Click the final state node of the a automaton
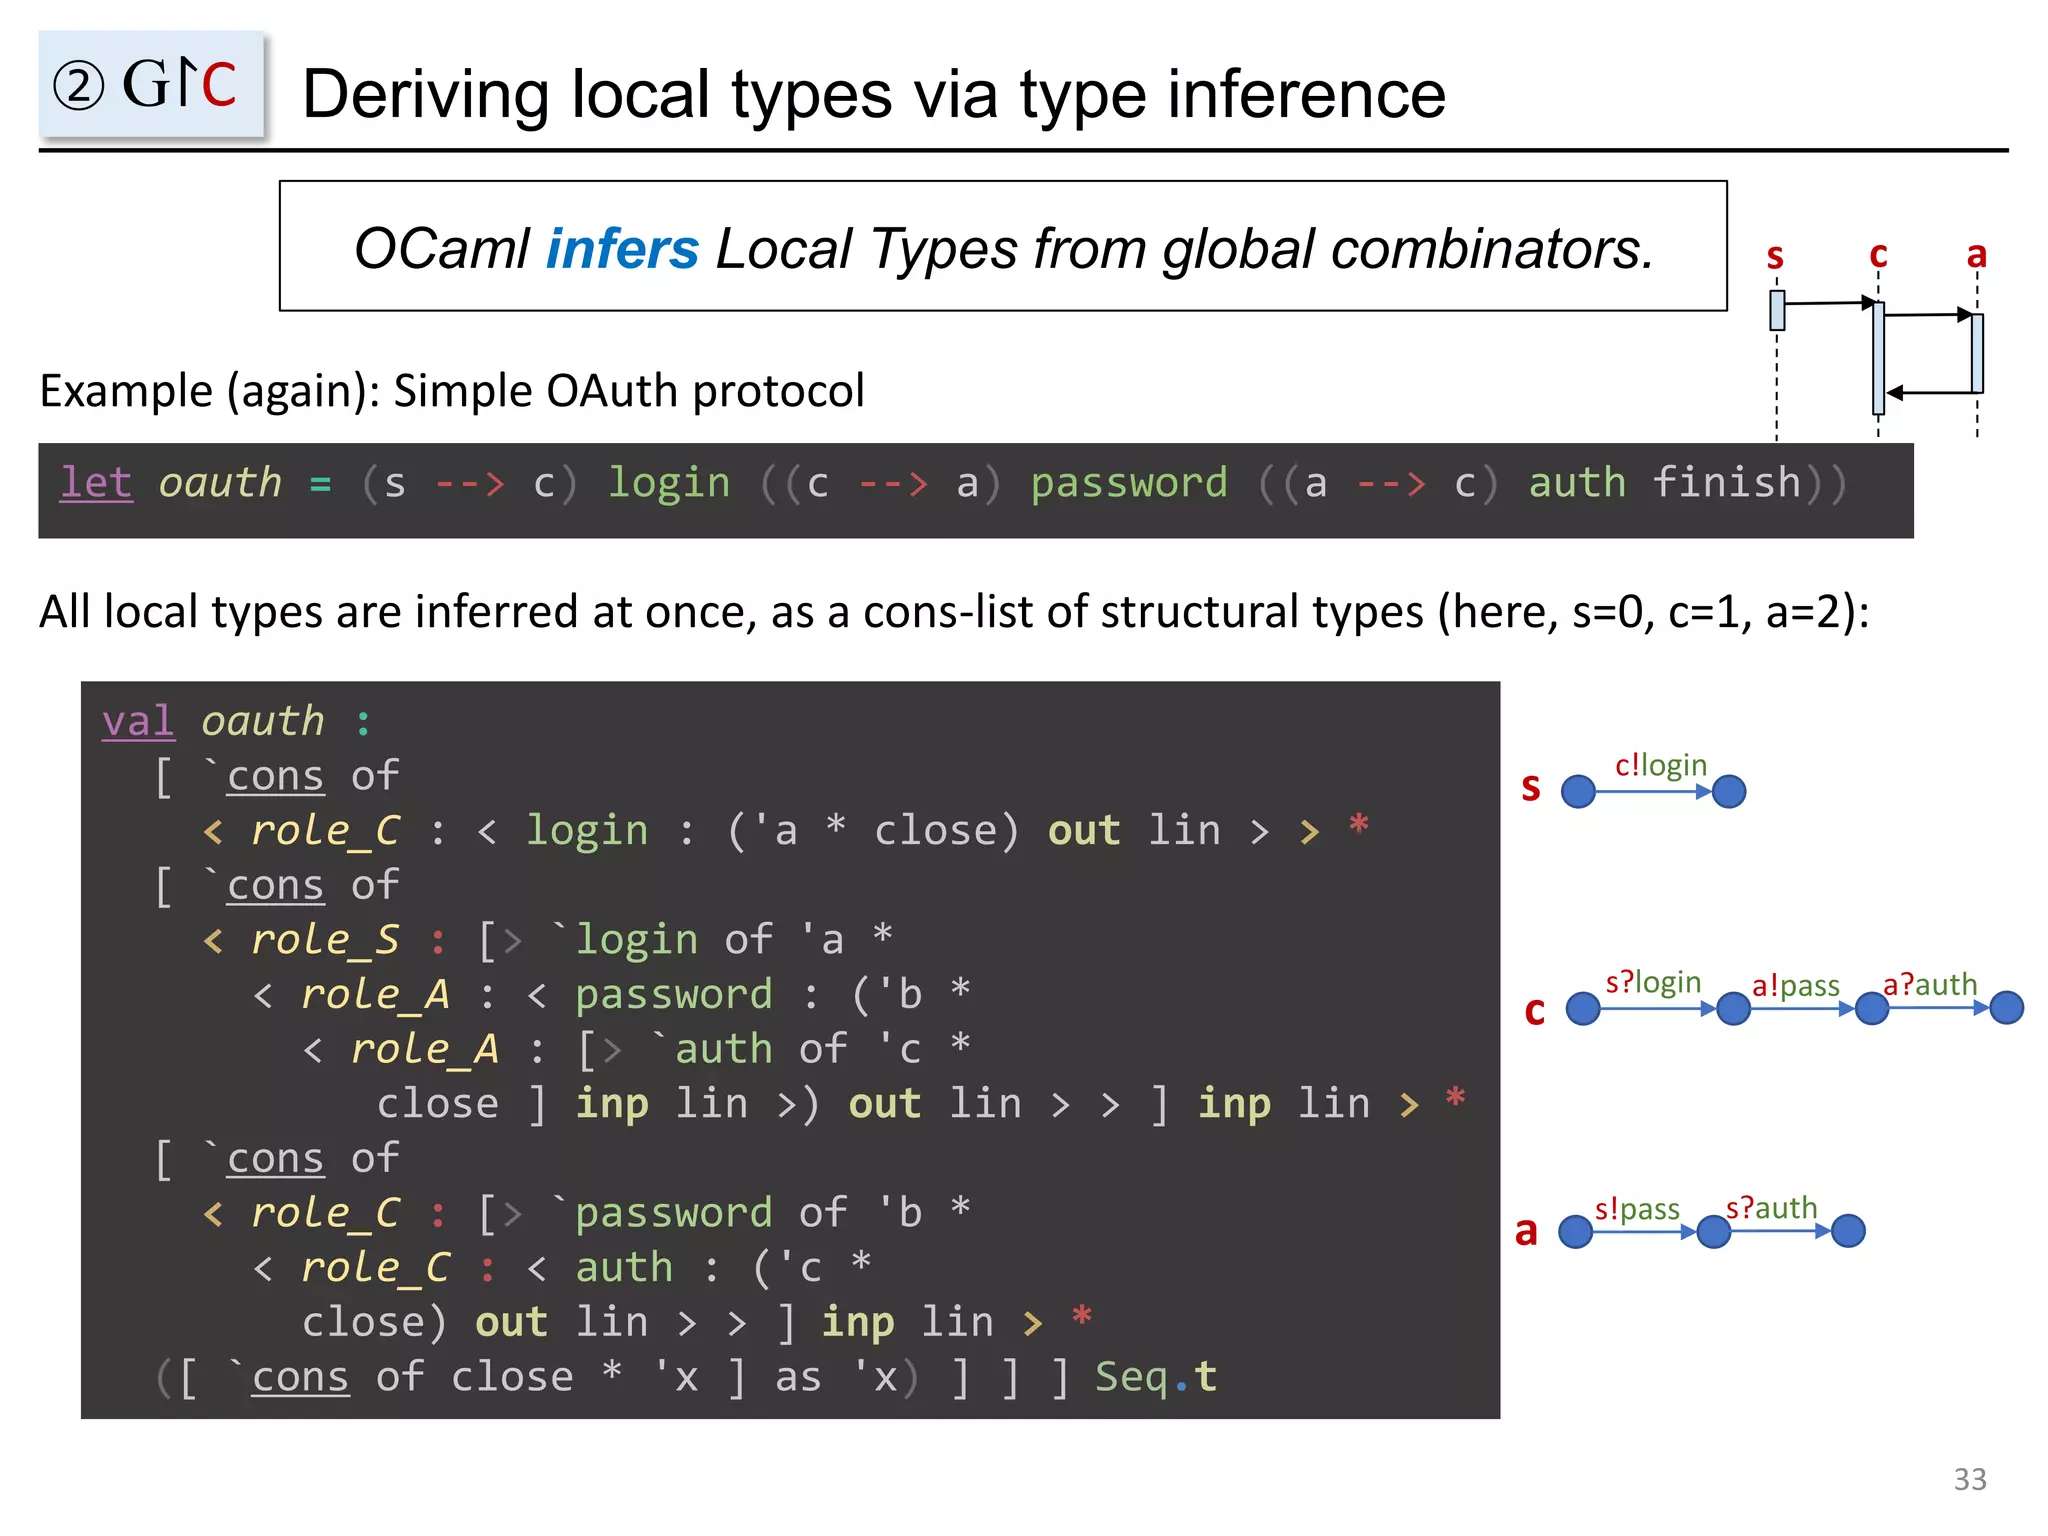The width and height of the screenshot is (2048, 1536). (1848, 1230)
